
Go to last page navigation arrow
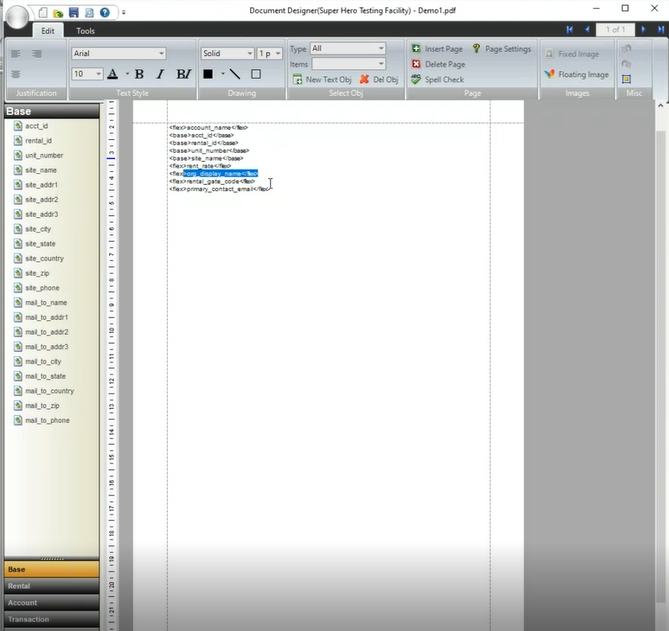[x=660, y=29]
